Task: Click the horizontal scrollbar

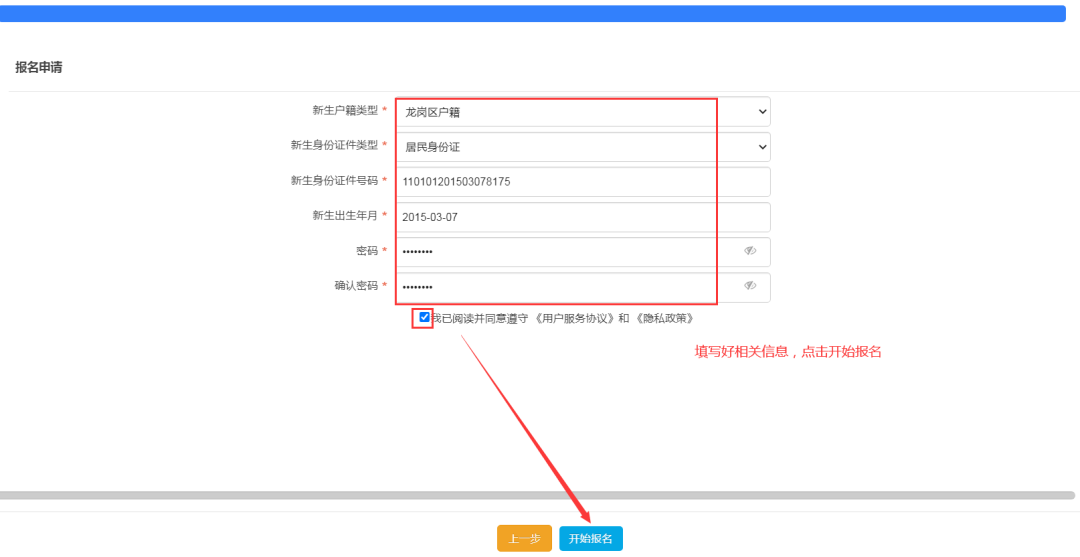Action: pos(537,495)
